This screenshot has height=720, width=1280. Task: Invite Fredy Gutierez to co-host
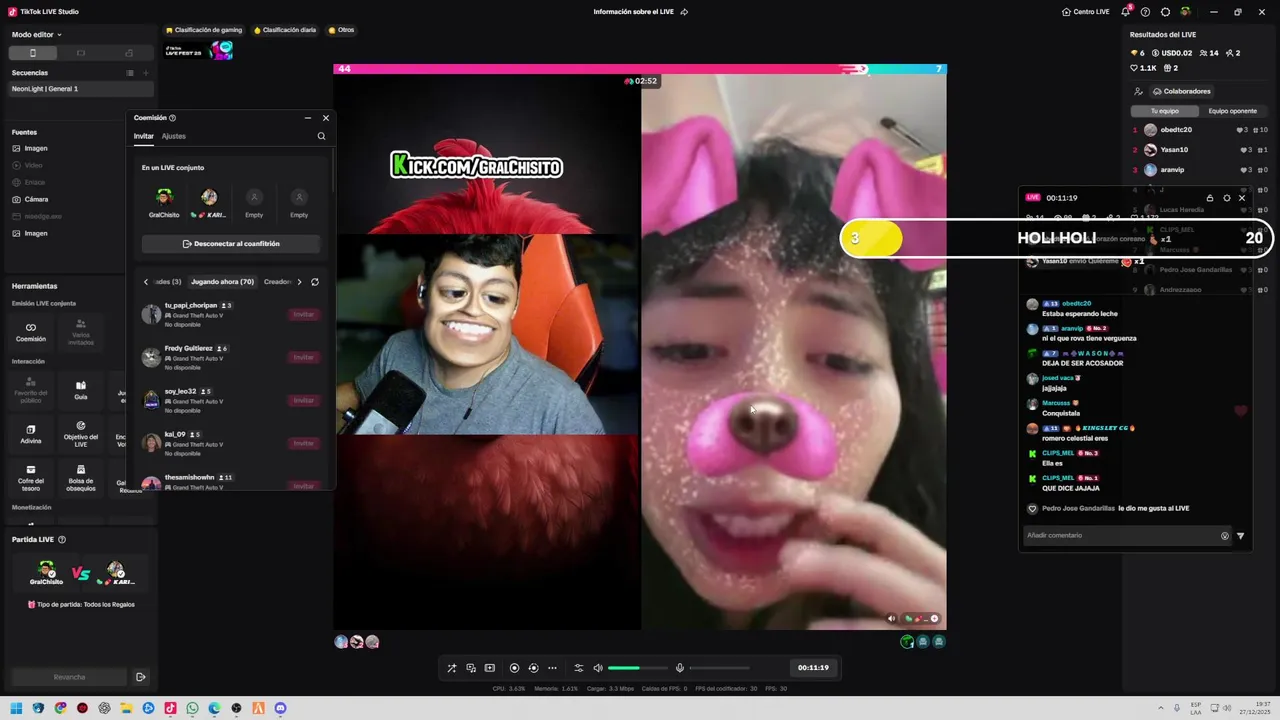pos(303,358)
